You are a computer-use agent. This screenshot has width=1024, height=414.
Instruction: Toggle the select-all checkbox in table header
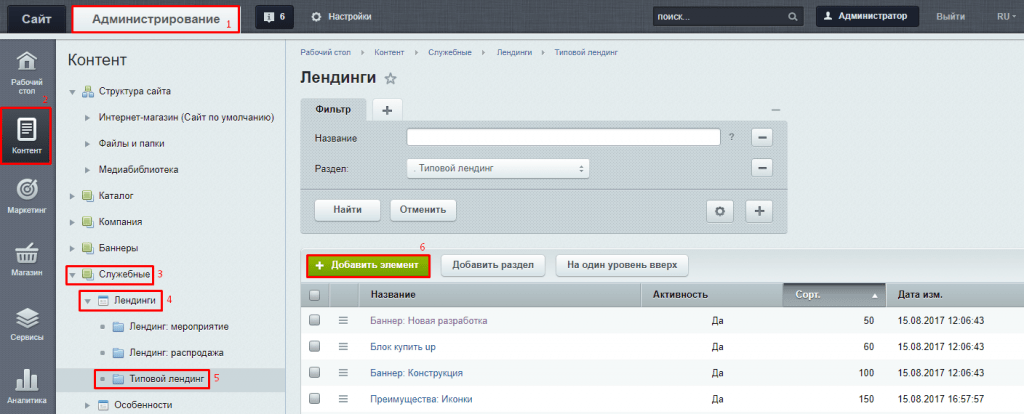[x=315, y=295]
